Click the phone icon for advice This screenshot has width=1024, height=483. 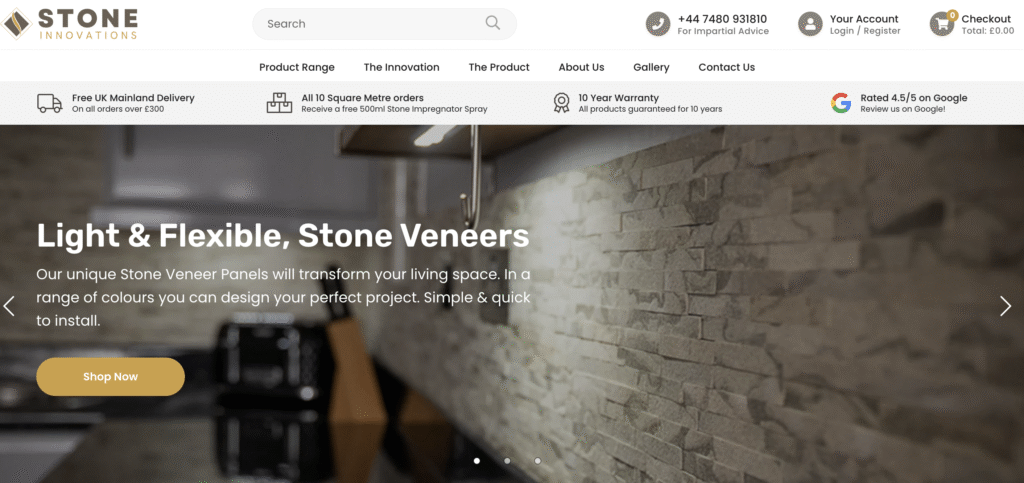coord(658,24)
